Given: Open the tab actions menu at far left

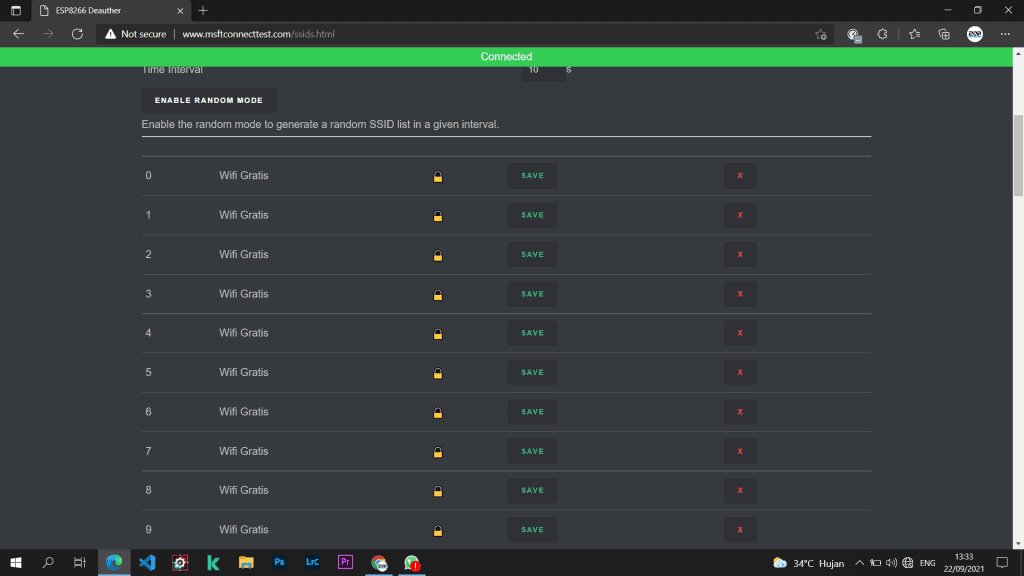Looking at the screenshot, I should point(16,10).
